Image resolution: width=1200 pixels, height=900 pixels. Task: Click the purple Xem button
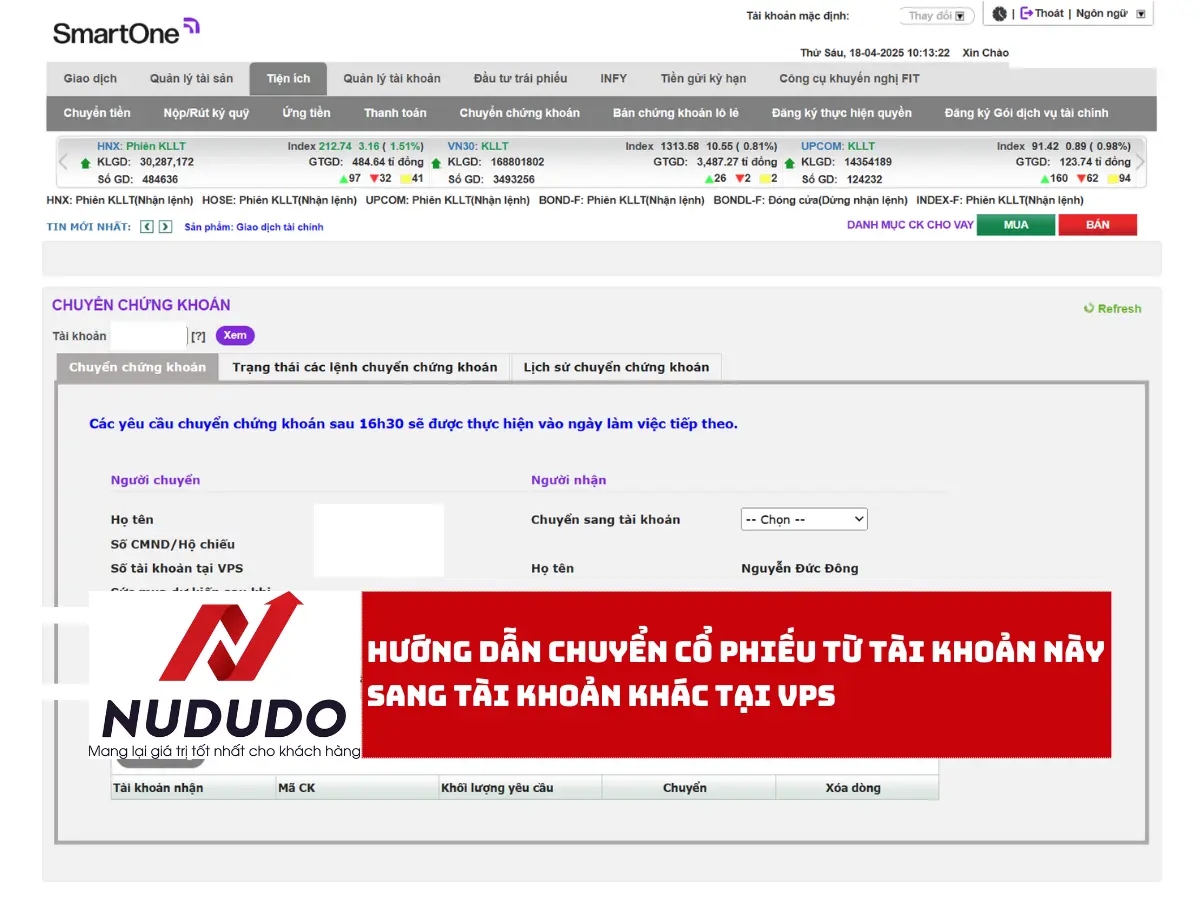pyautogui.click(x=235, y=336)
